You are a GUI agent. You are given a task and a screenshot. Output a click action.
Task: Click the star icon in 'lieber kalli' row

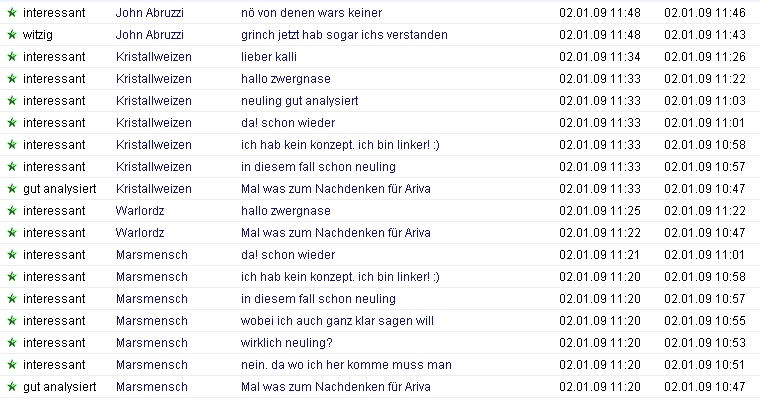12,57
